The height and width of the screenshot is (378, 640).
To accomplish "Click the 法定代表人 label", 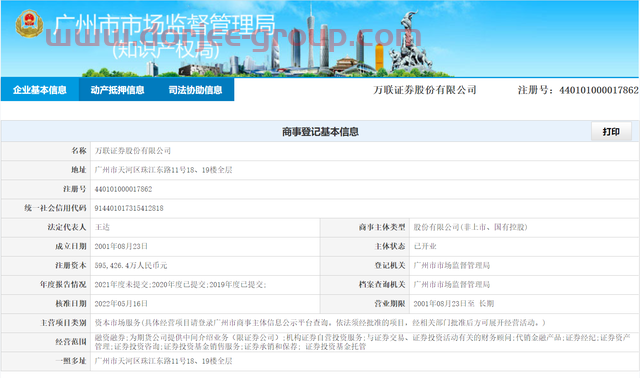I will pyautogui.click(x=67, y=227).
